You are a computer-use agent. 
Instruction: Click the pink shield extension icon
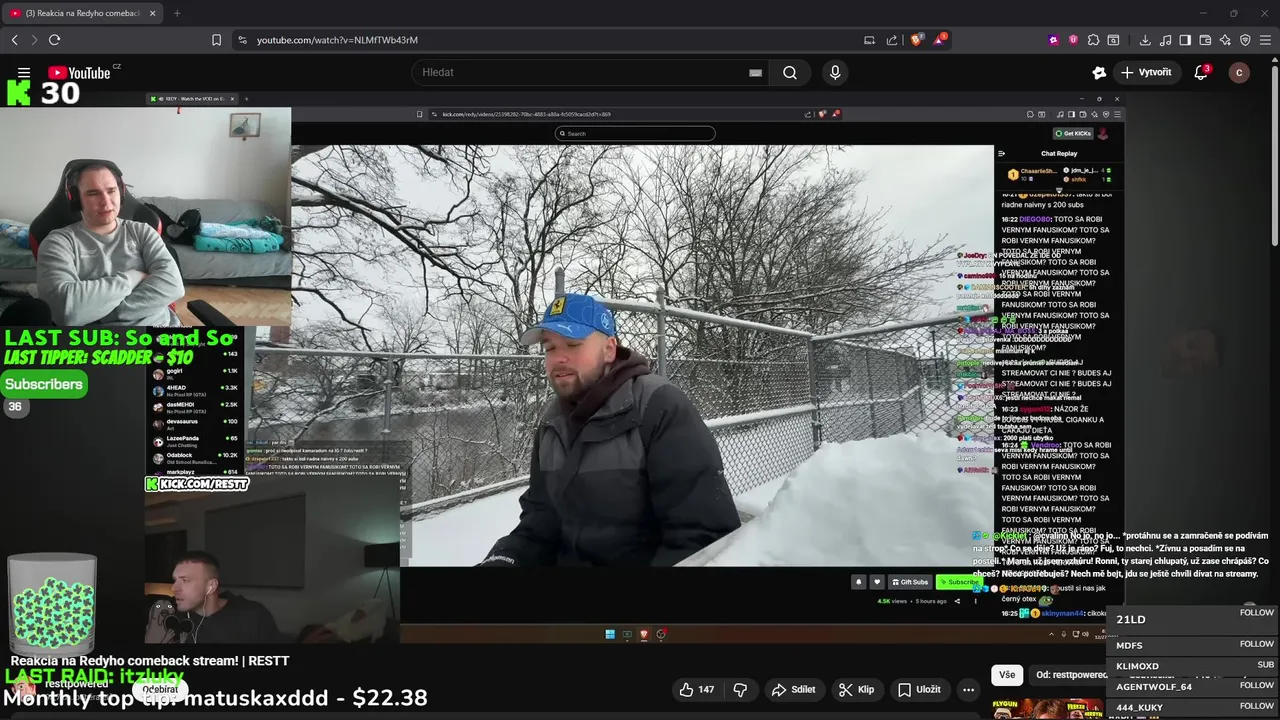tap(1073, 40)
